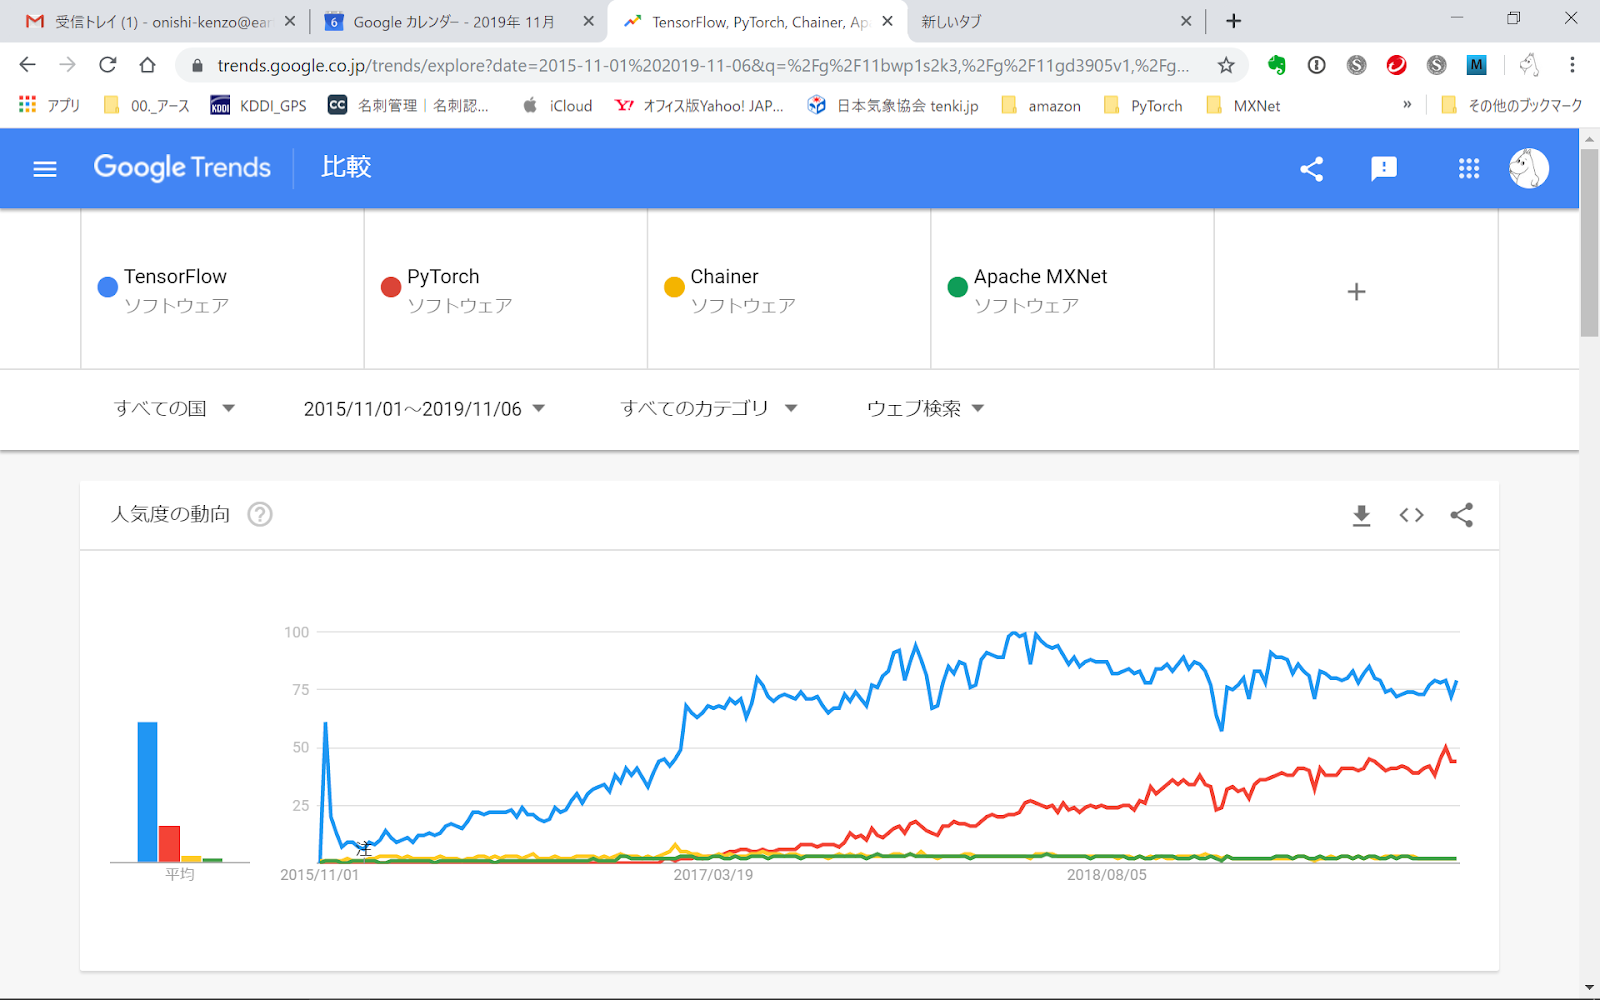This screenshot has width=1600, height=1000.
Task: Edit the Apache MXNet search term card
Action: click(x=1072, y=289)
